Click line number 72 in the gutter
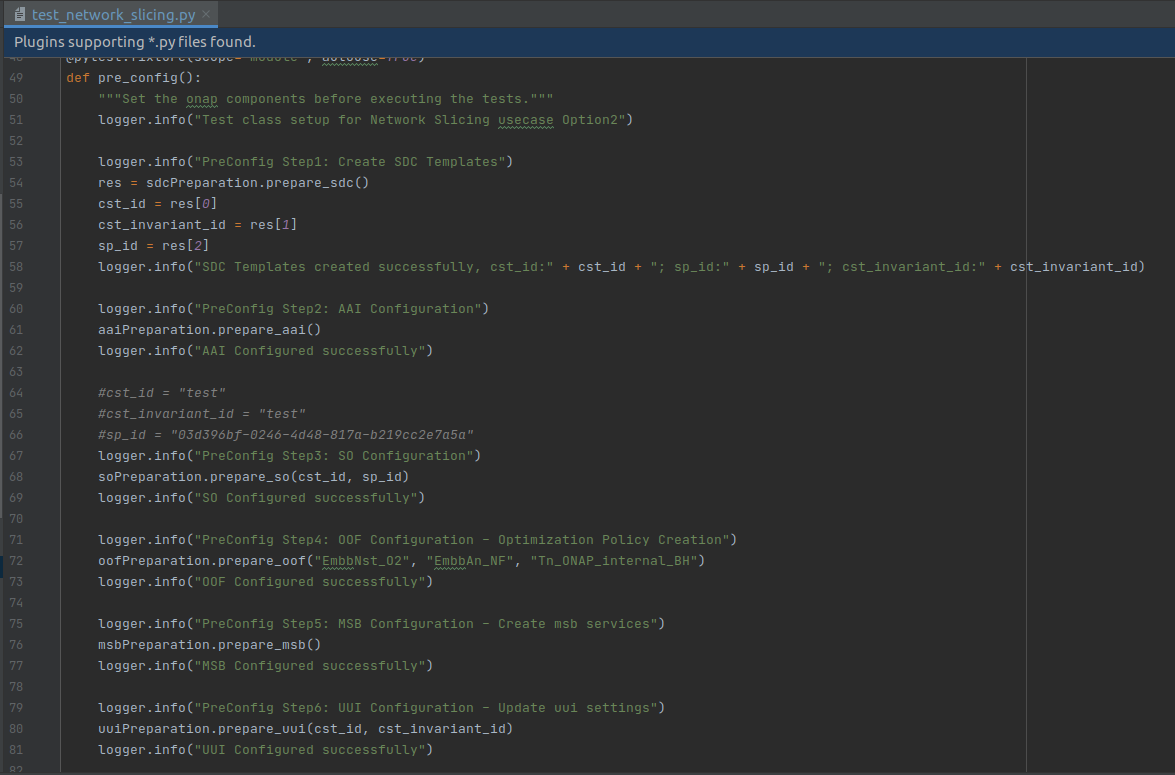 [16, 561]
